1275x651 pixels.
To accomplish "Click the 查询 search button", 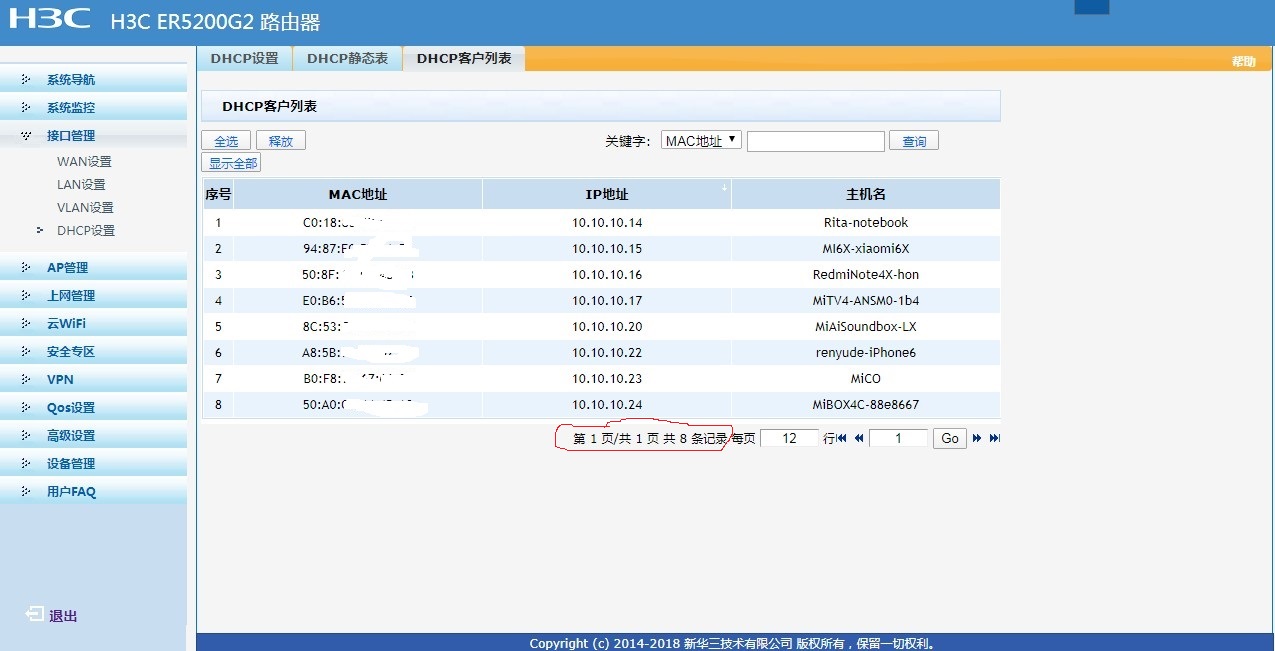I will (x=914, y=141).
